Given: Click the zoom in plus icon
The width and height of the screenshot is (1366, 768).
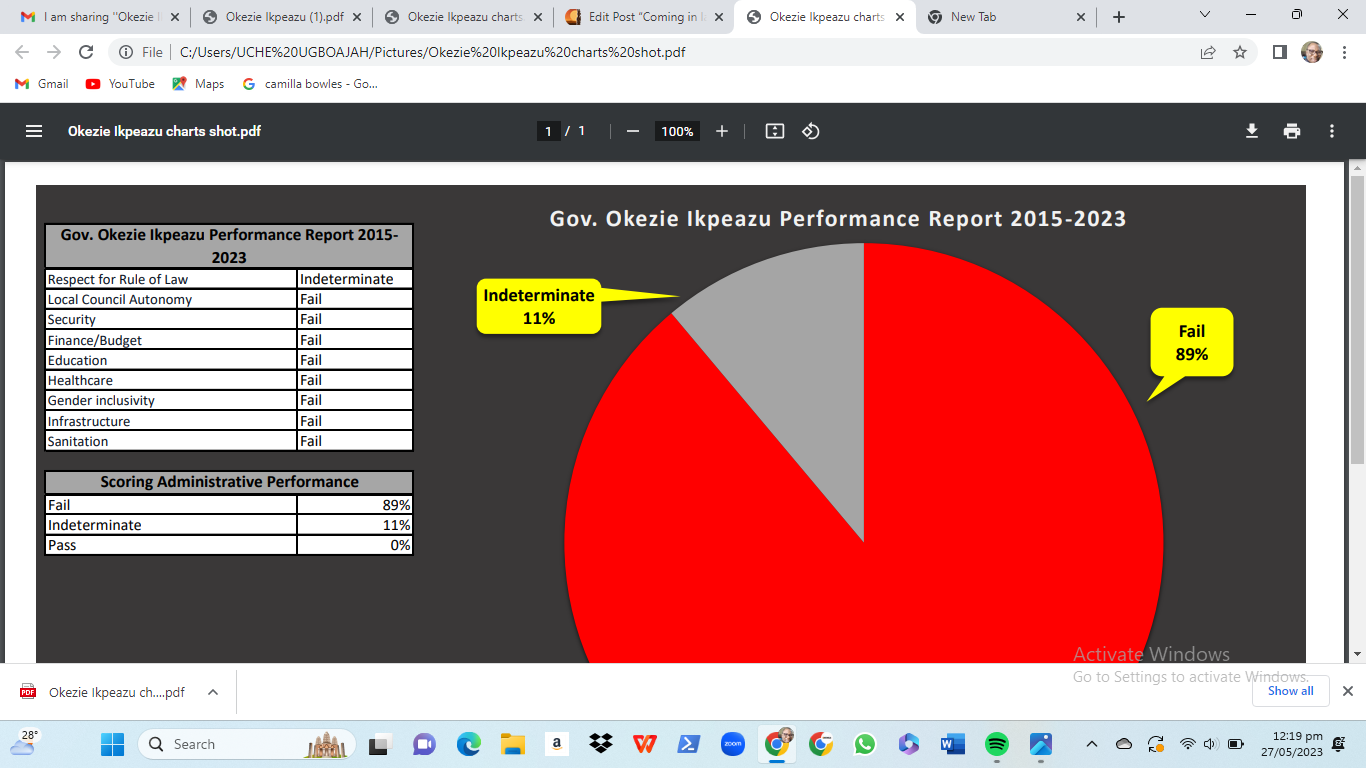Looking at the screenshot, I should (x=722, y=131).
